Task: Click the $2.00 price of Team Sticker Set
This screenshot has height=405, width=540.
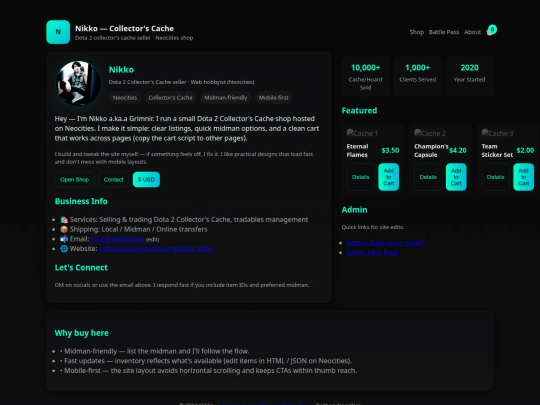Action: (525, 150)
